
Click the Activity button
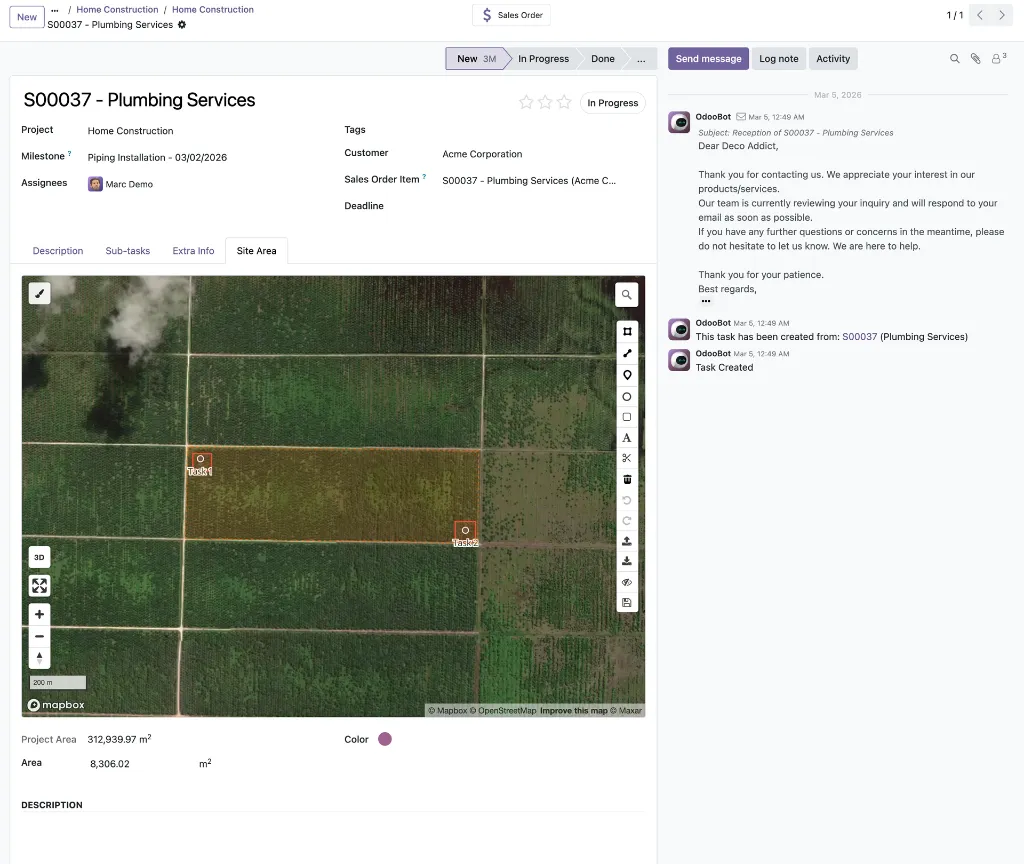pos(833,59)
